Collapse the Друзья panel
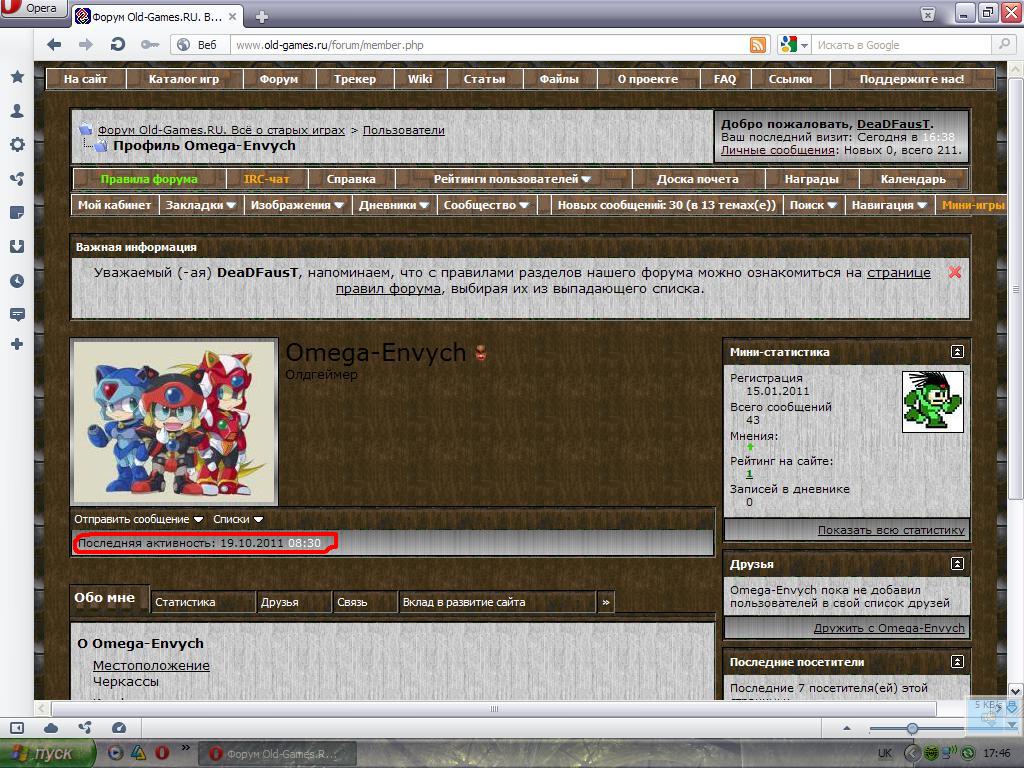The width and height of the screenshot is (1024, 768). coord(957,564)
